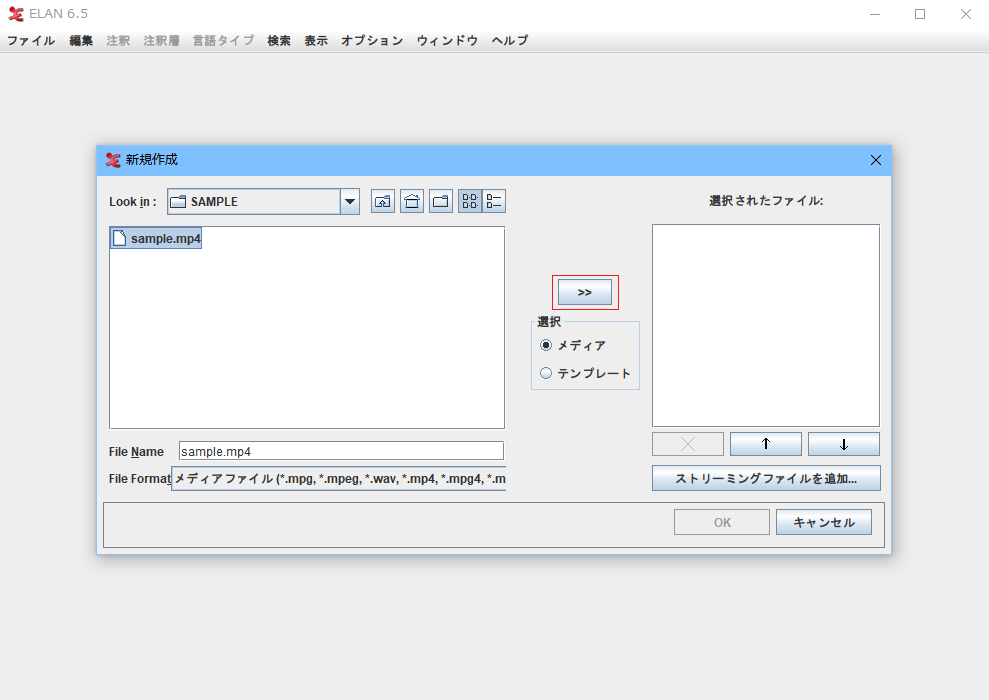Screen dimensions: 989x700
Task: Move selected file up with arrow button
Action: click(x=765, y=444)
